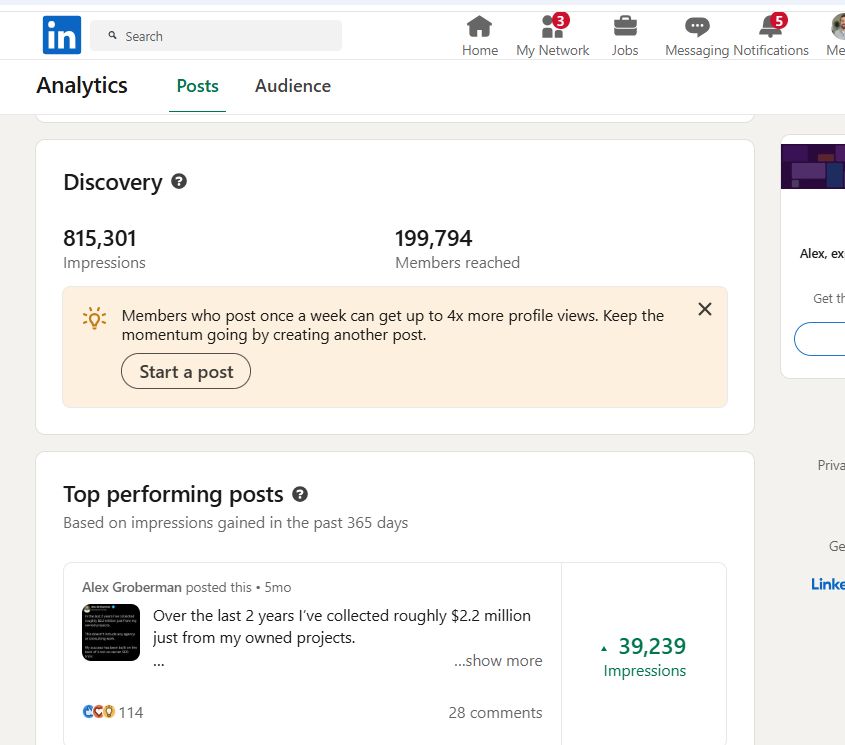845x745 pixels.
Task: Switch to the Audience tab
Action: (x=293, y=86)
